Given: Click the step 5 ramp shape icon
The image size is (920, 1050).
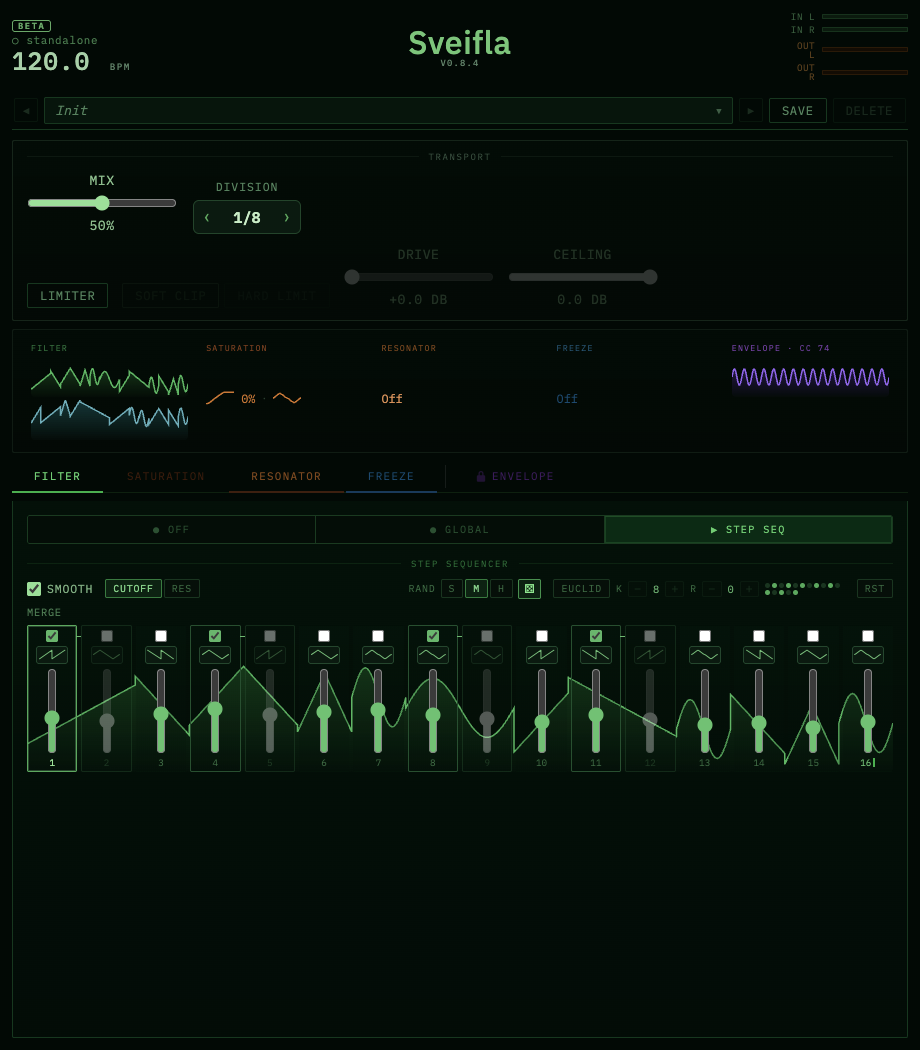Looking at the screenshot, I should click(270, 655).
